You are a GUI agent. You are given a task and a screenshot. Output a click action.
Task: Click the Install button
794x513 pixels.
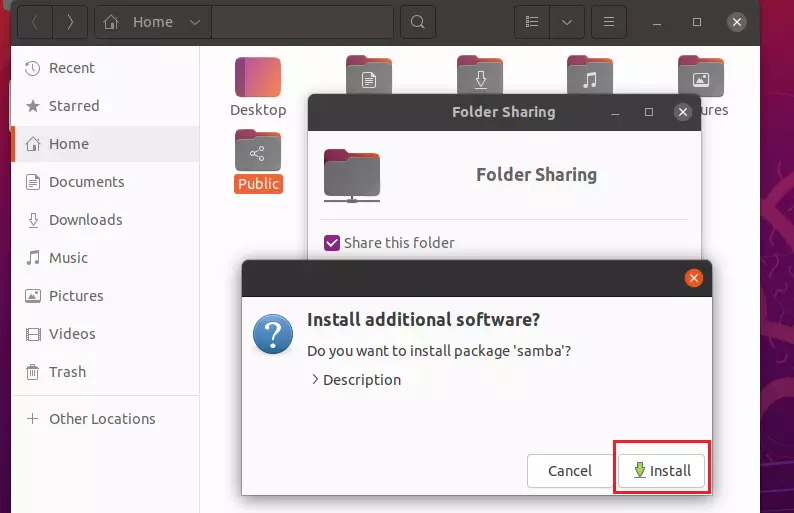pyautogui.click(x=661, y=471)
